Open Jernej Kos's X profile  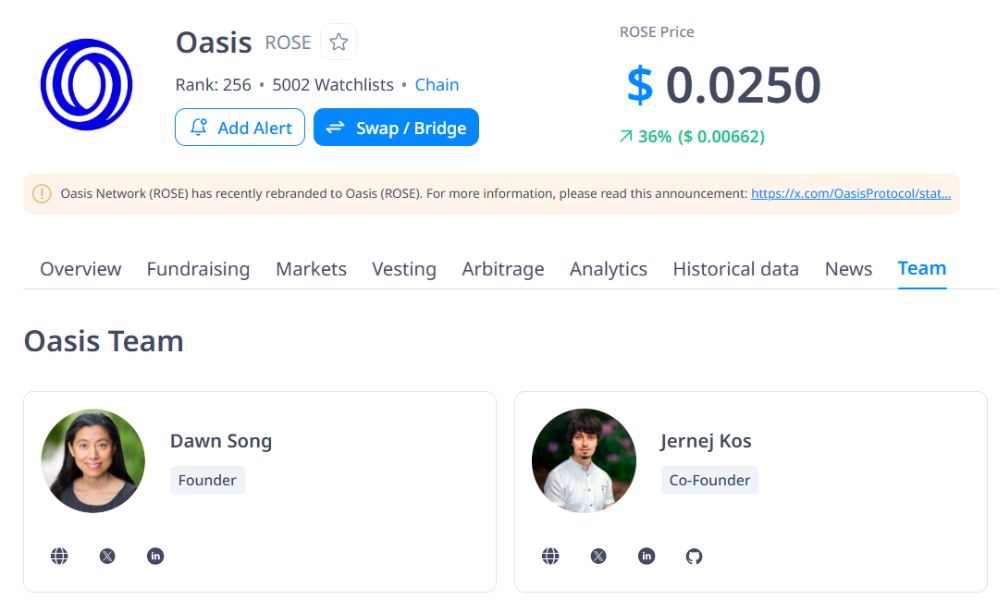click(x=598, y=555)
